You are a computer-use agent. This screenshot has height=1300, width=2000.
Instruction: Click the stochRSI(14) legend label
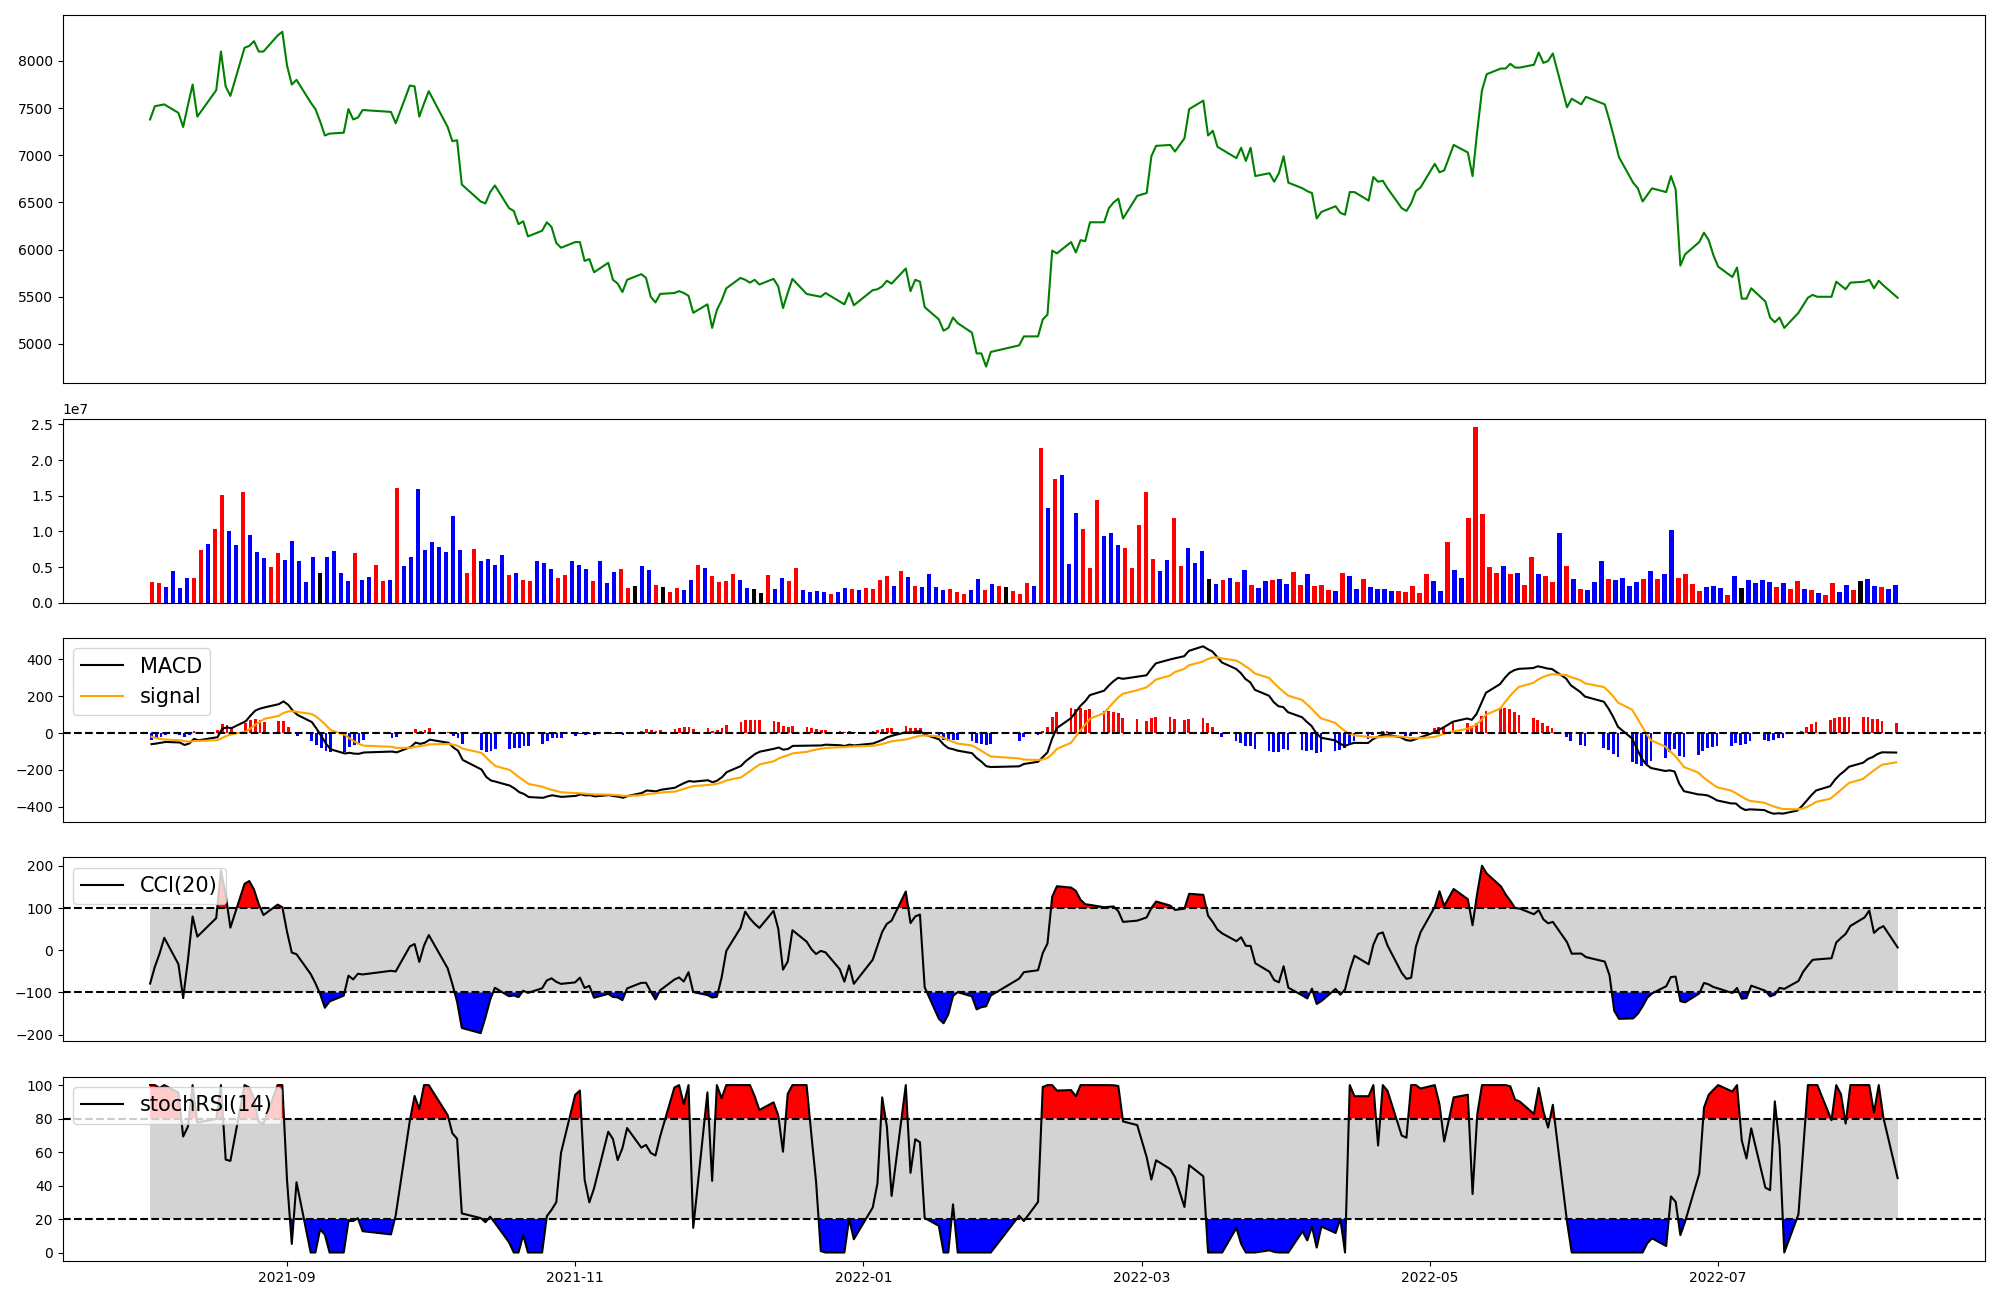(x=205, y=1104)
